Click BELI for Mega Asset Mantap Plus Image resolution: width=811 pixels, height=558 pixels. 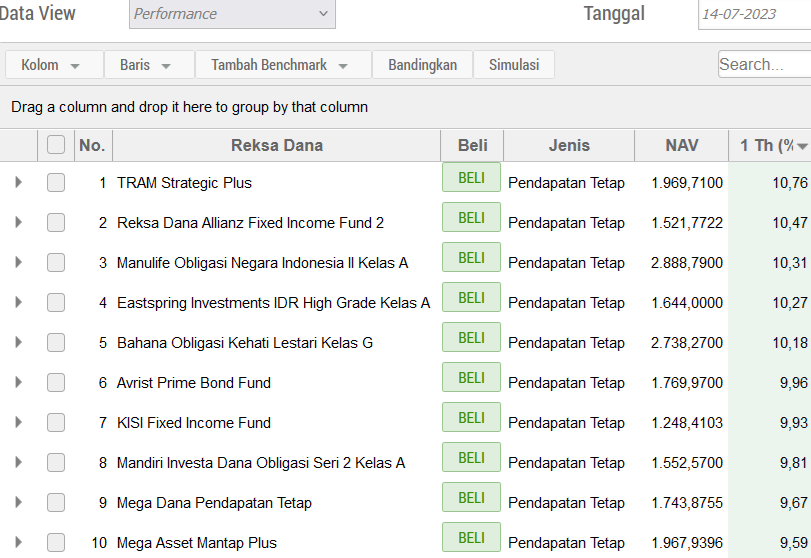point(471,537)
